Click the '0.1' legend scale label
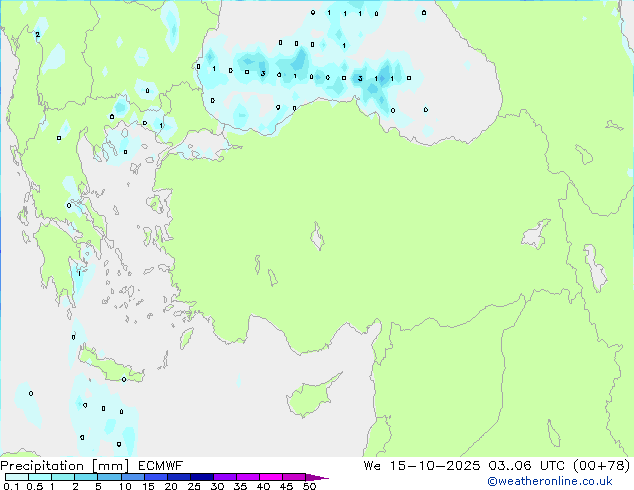This screenshot has height=490, width=634. coord(11,486)
